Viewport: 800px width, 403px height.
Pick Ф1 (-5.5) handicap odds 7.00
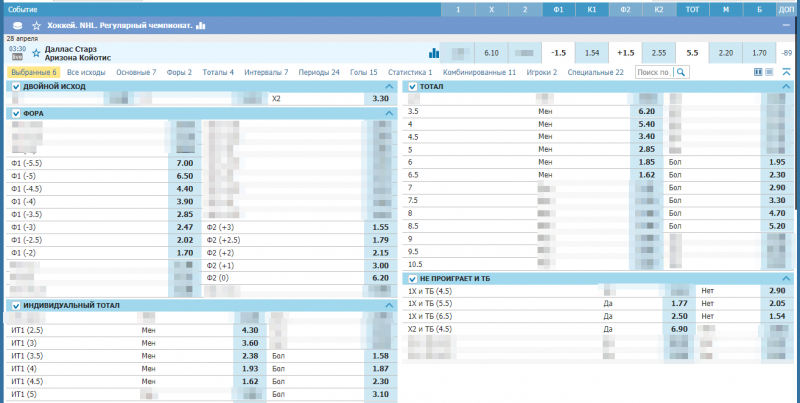(185, 163)
